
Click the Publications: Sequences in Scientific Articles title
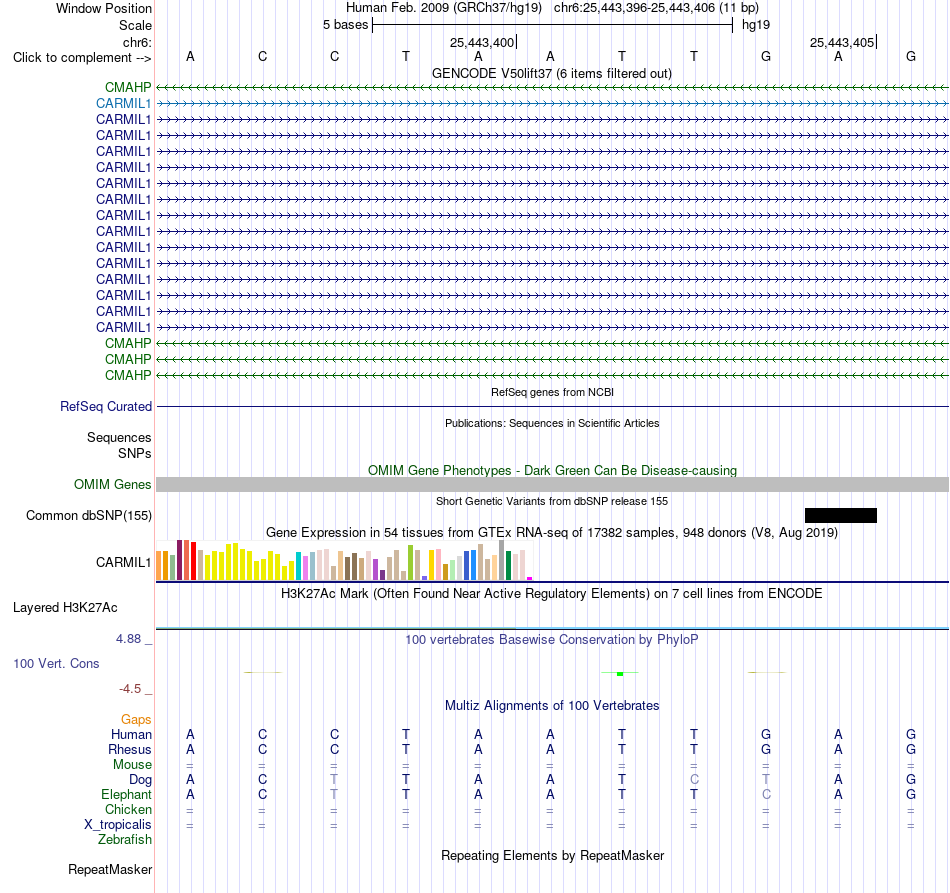pyautogui.click(x=552, y=423)
